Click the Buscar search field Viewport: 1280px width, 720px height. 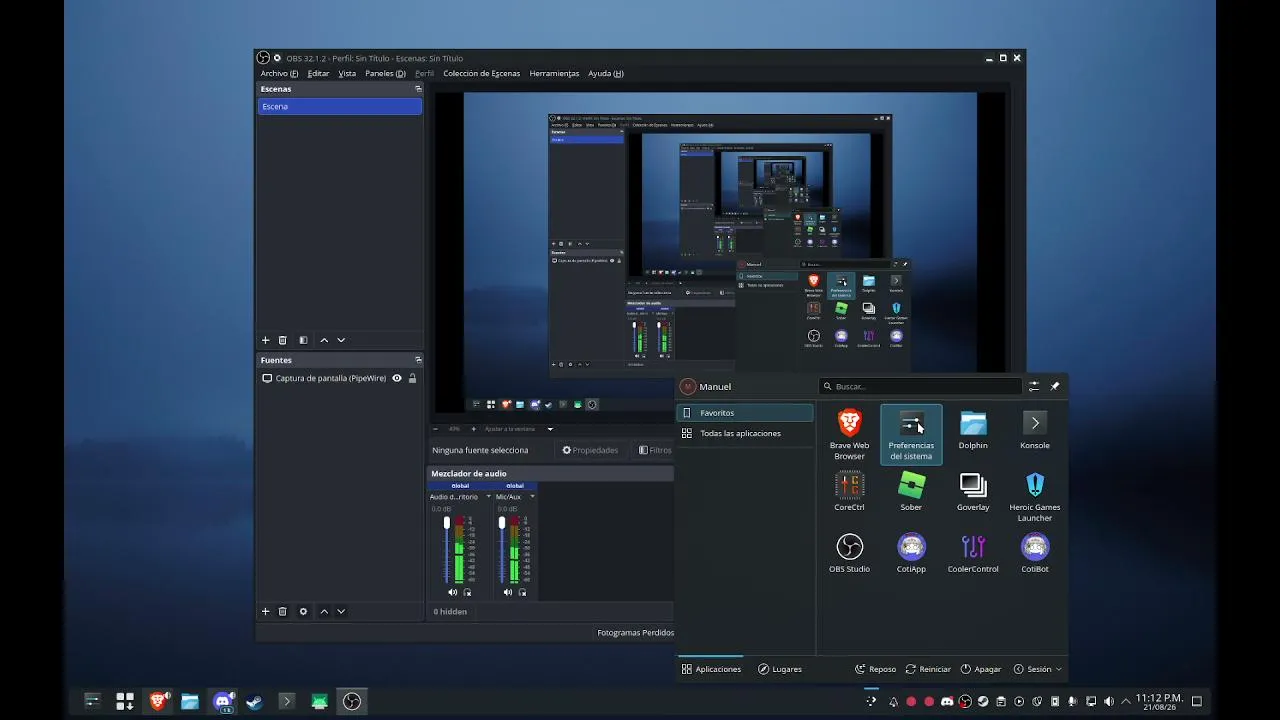click(921, 386)
